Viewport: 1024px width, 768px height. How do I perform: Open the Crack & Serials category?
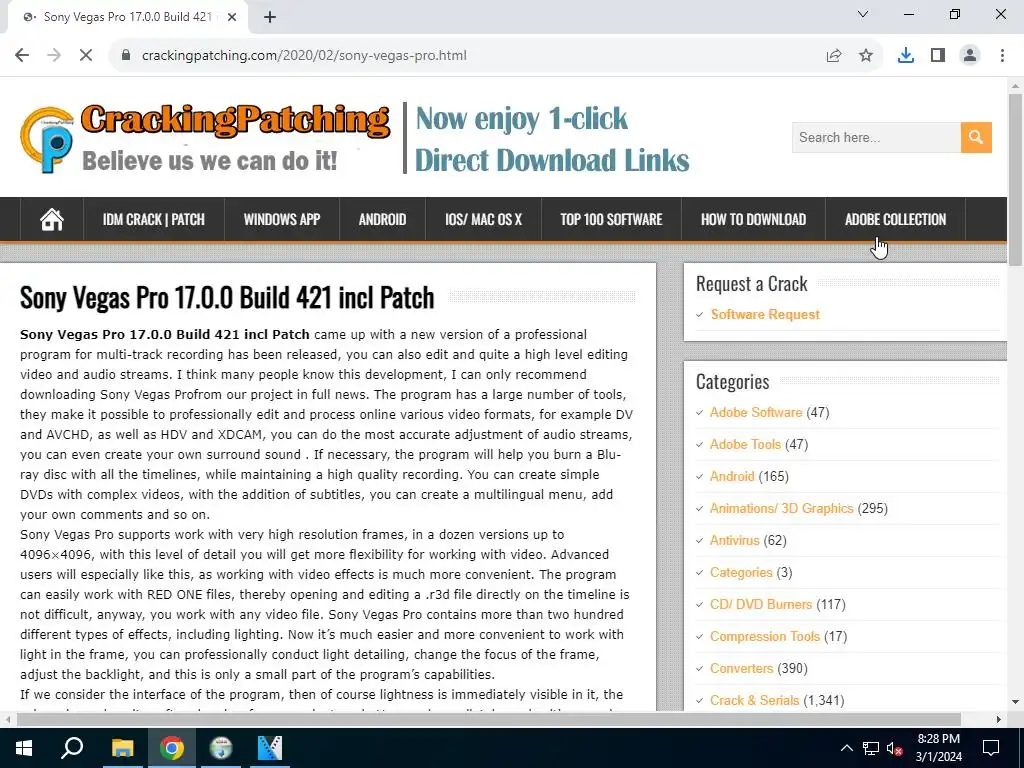(754, 700)
